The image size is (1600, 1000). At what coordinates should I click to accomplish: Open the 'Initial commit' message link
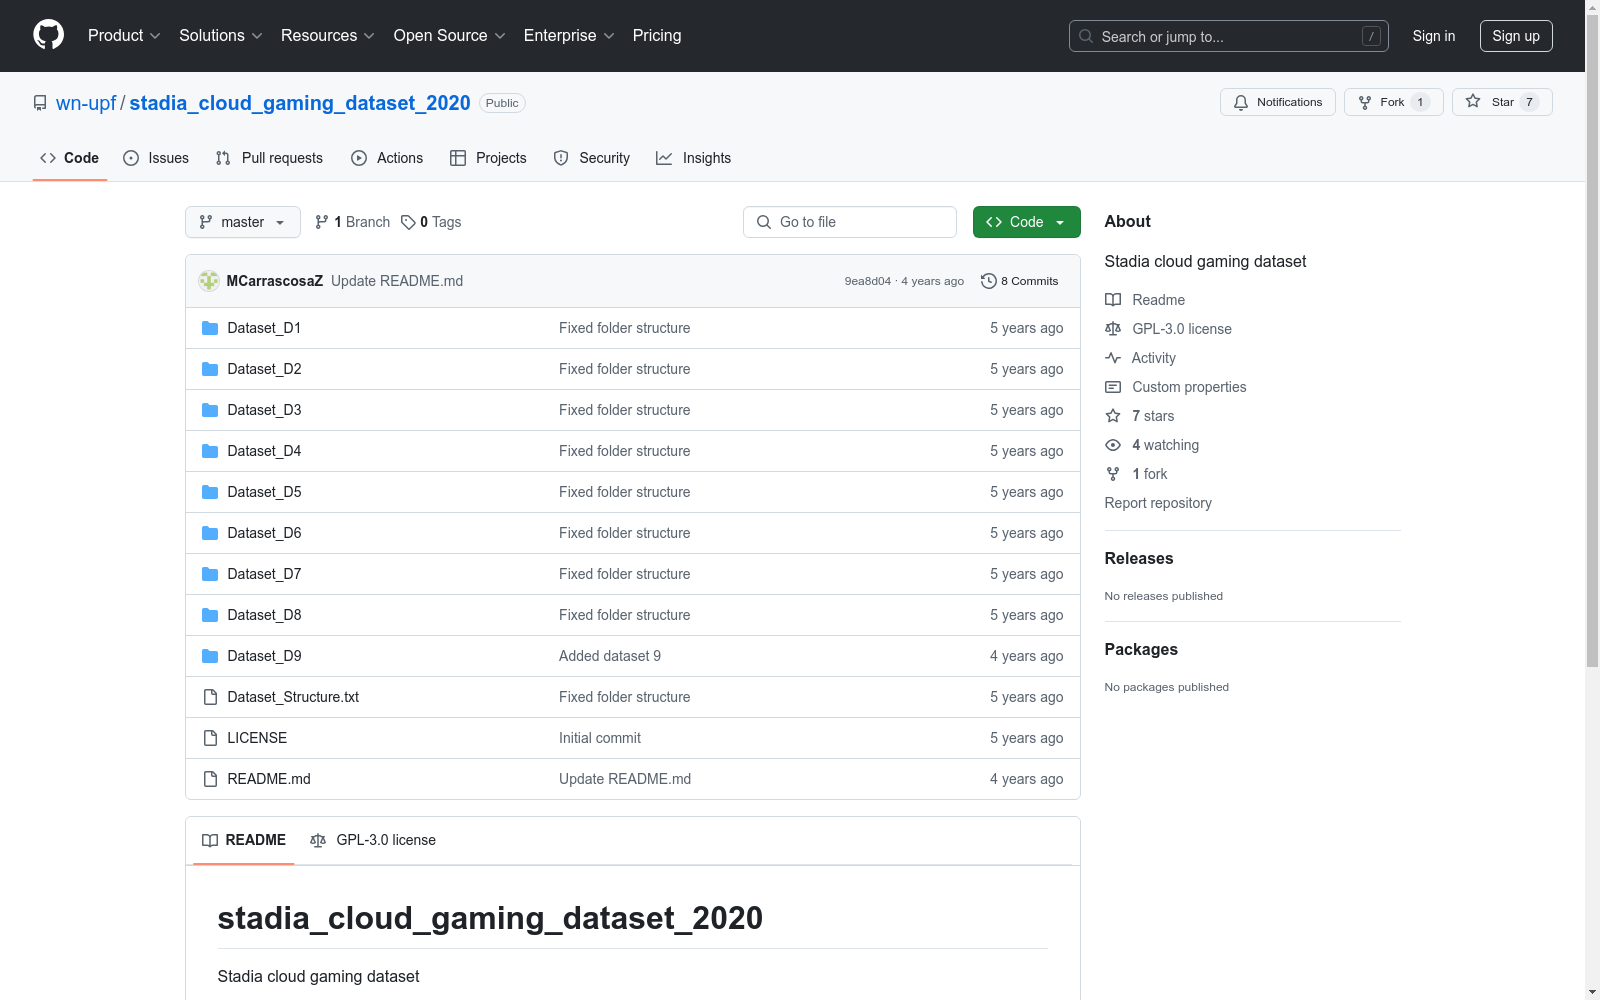(x=600, y=738)
